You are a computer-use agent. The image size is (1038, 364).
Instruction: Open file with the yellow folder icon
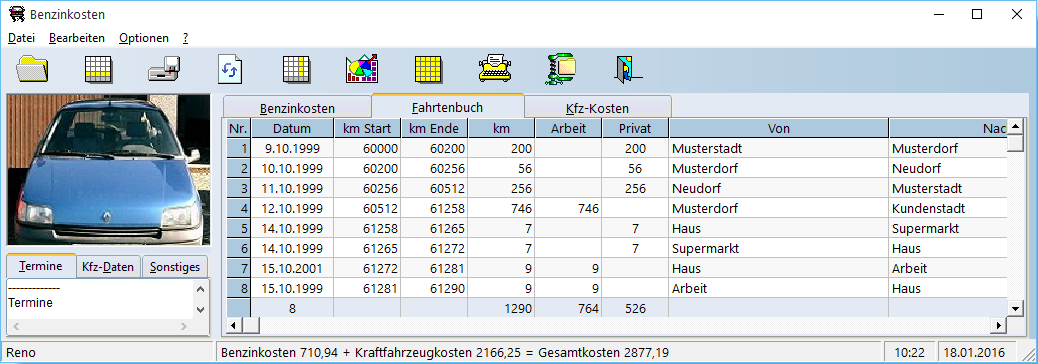33,69
